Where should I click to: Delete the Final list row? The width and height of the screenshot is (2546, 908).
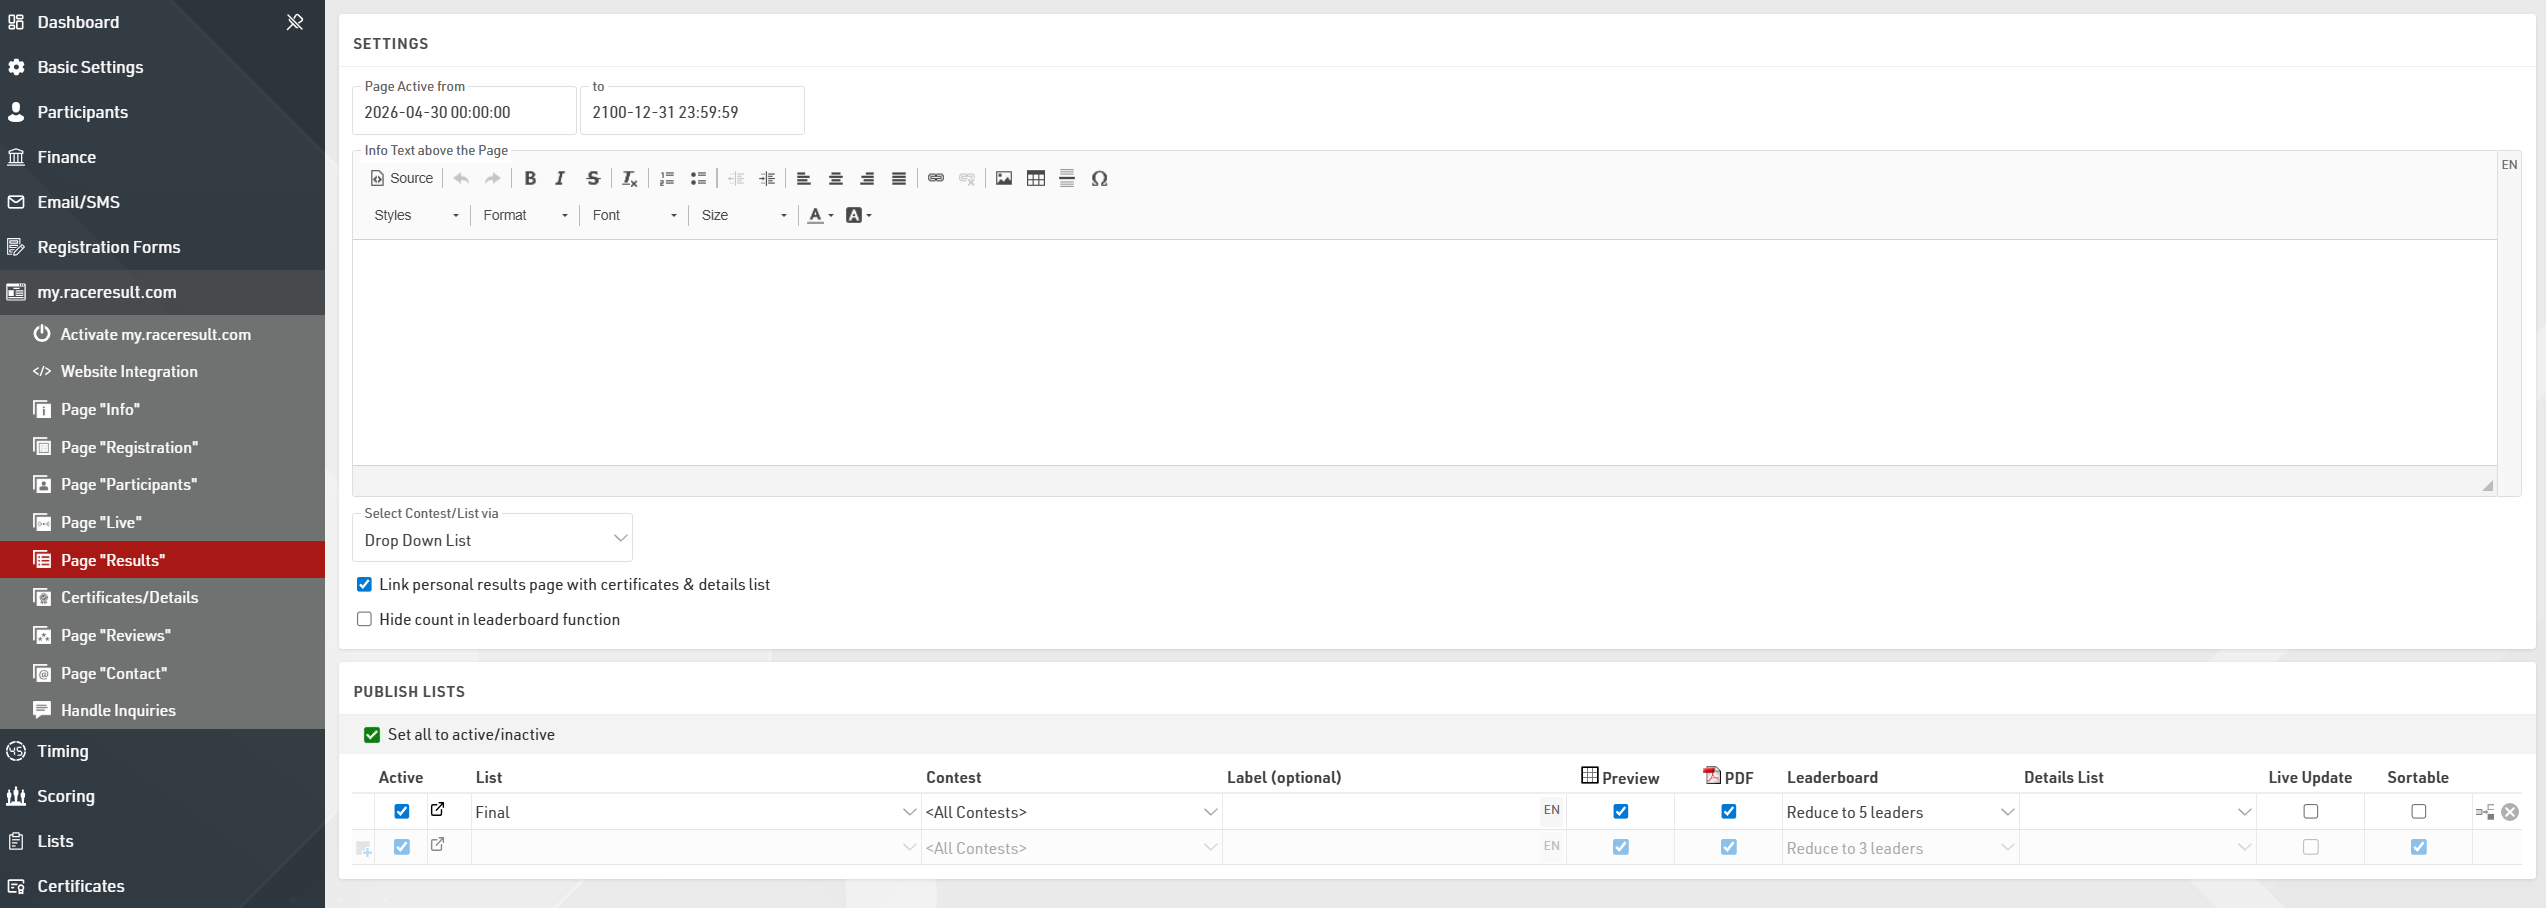[2510, 812]
